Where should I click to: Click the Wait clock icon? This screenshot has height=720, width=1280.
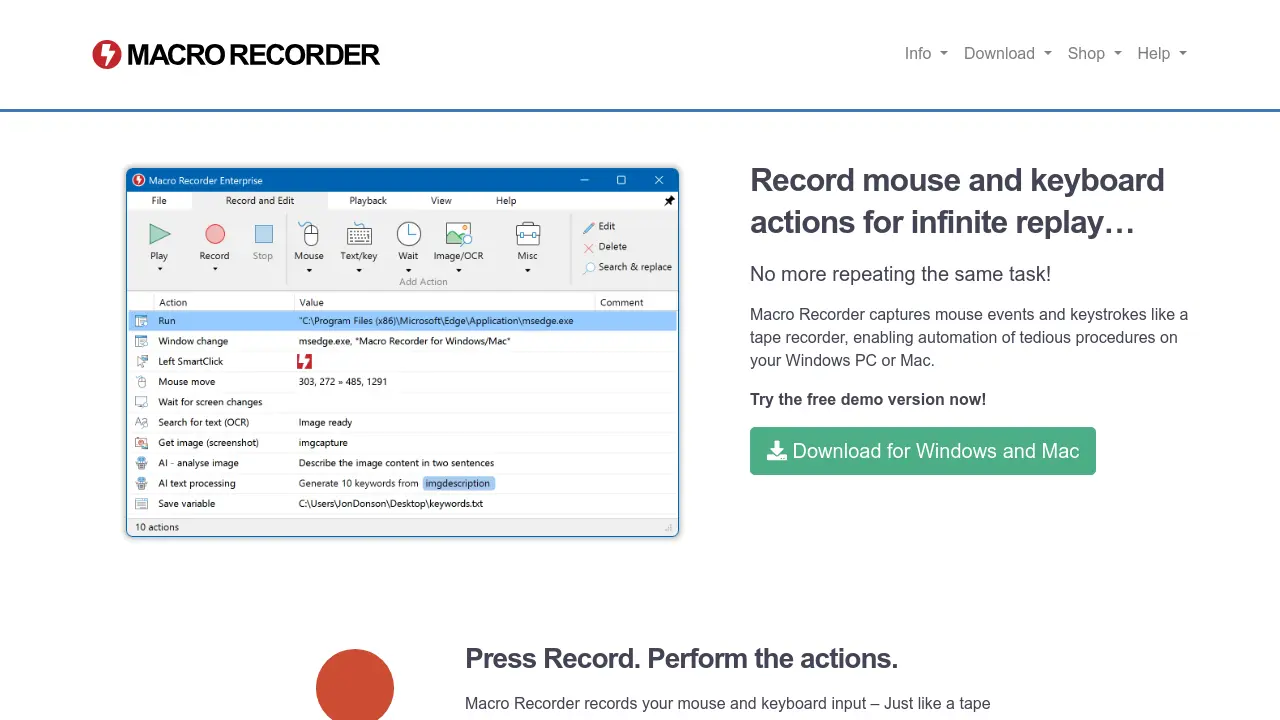click(408, 232)
